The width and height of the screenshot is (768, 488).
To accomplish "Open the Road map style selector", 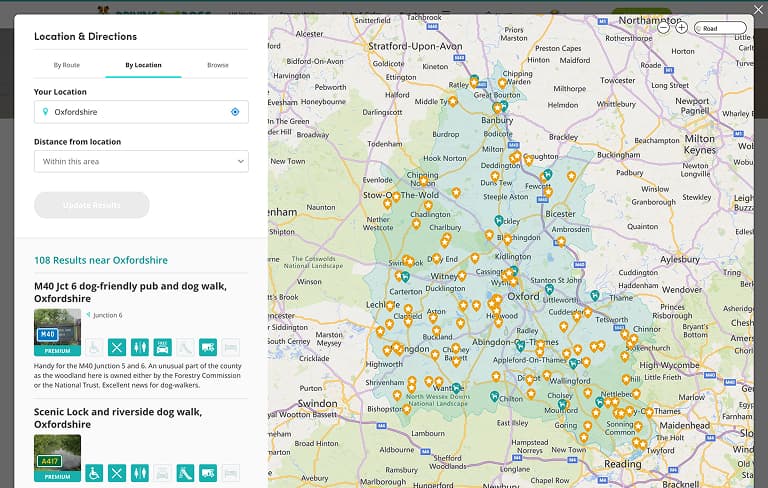I will 720,28.
